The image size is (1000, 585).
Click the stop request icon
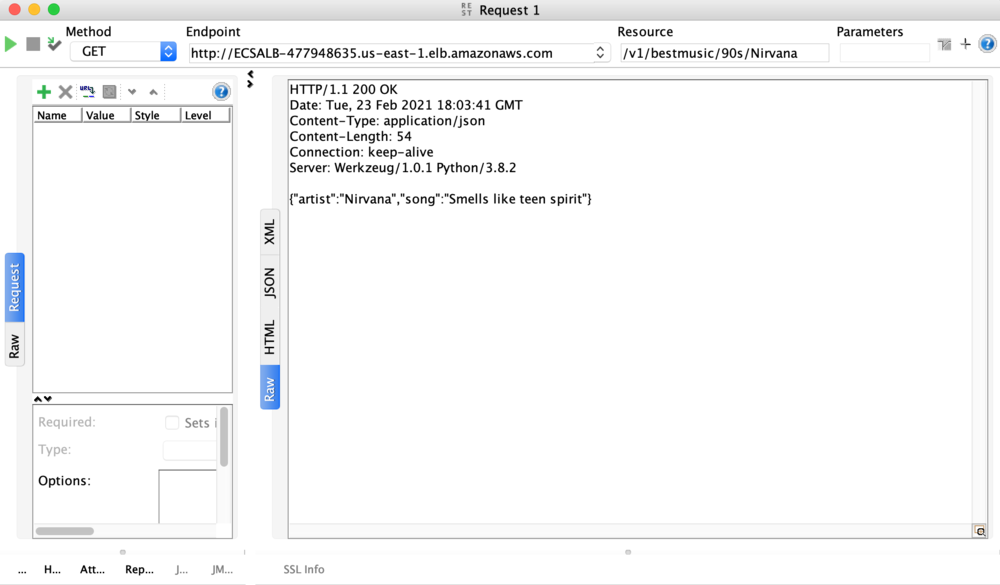coord(32,43)
